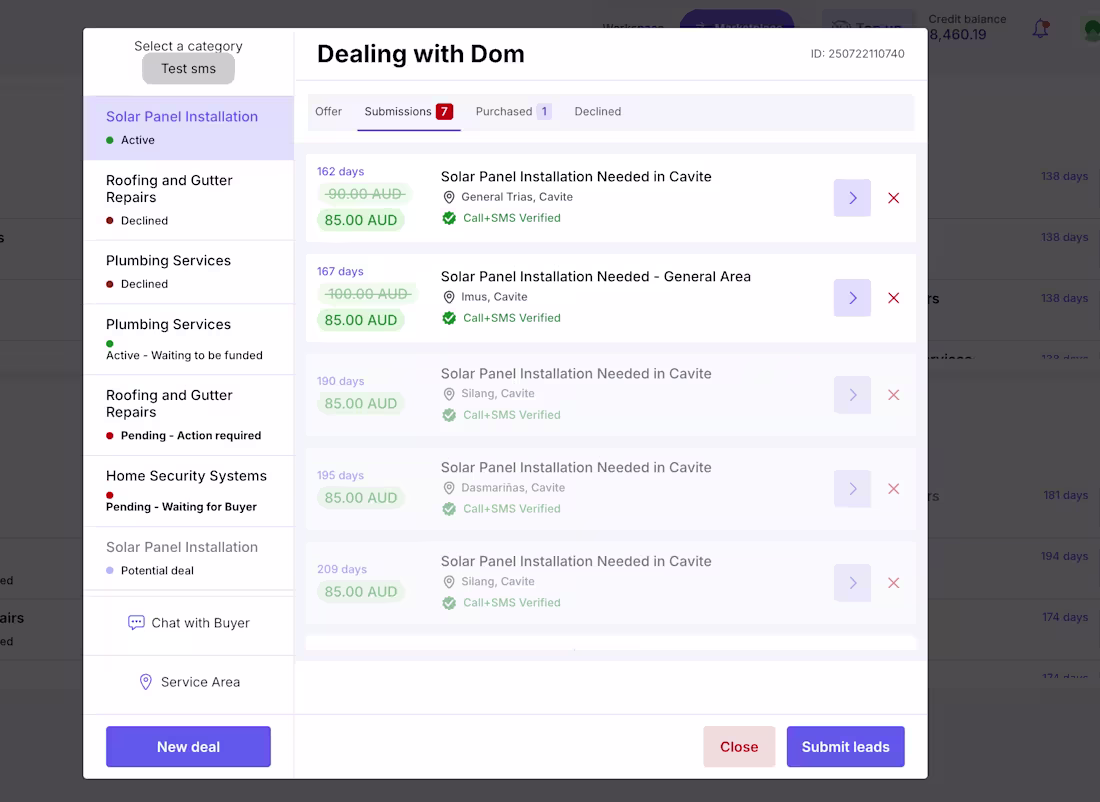Remove the 209 days Silang lead

(894, 582)
